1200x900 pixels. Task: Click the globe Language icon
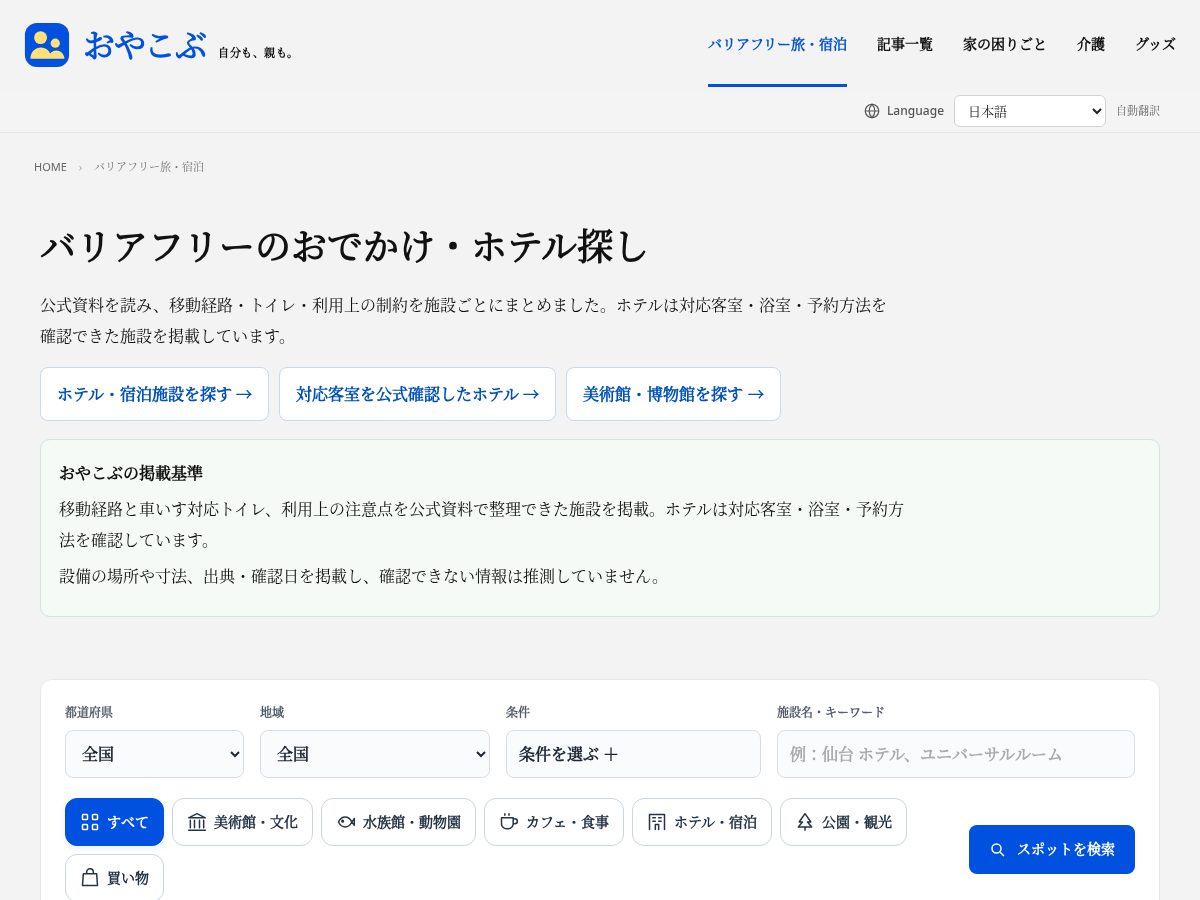(872, 111)
